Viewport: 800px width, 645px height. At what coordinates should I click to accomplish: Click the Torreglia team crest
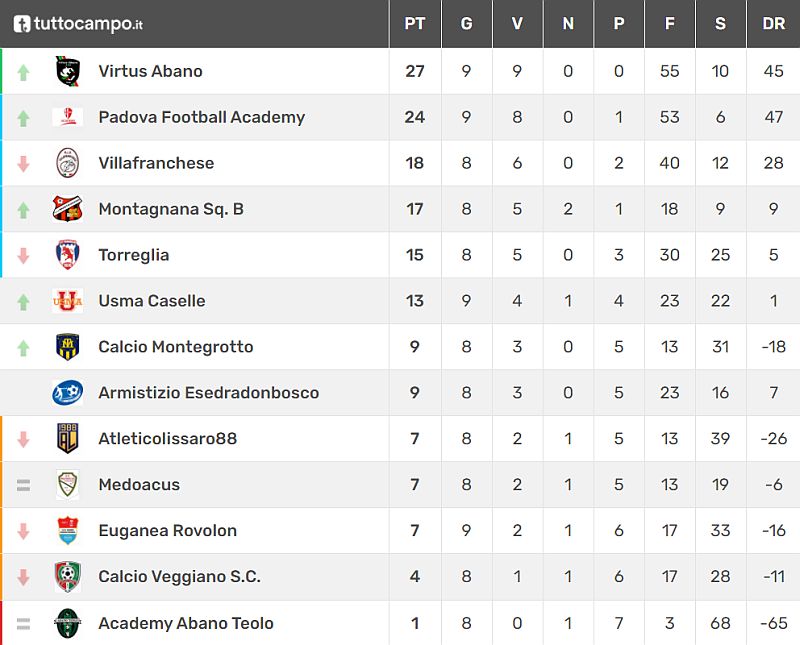(67, 255)
